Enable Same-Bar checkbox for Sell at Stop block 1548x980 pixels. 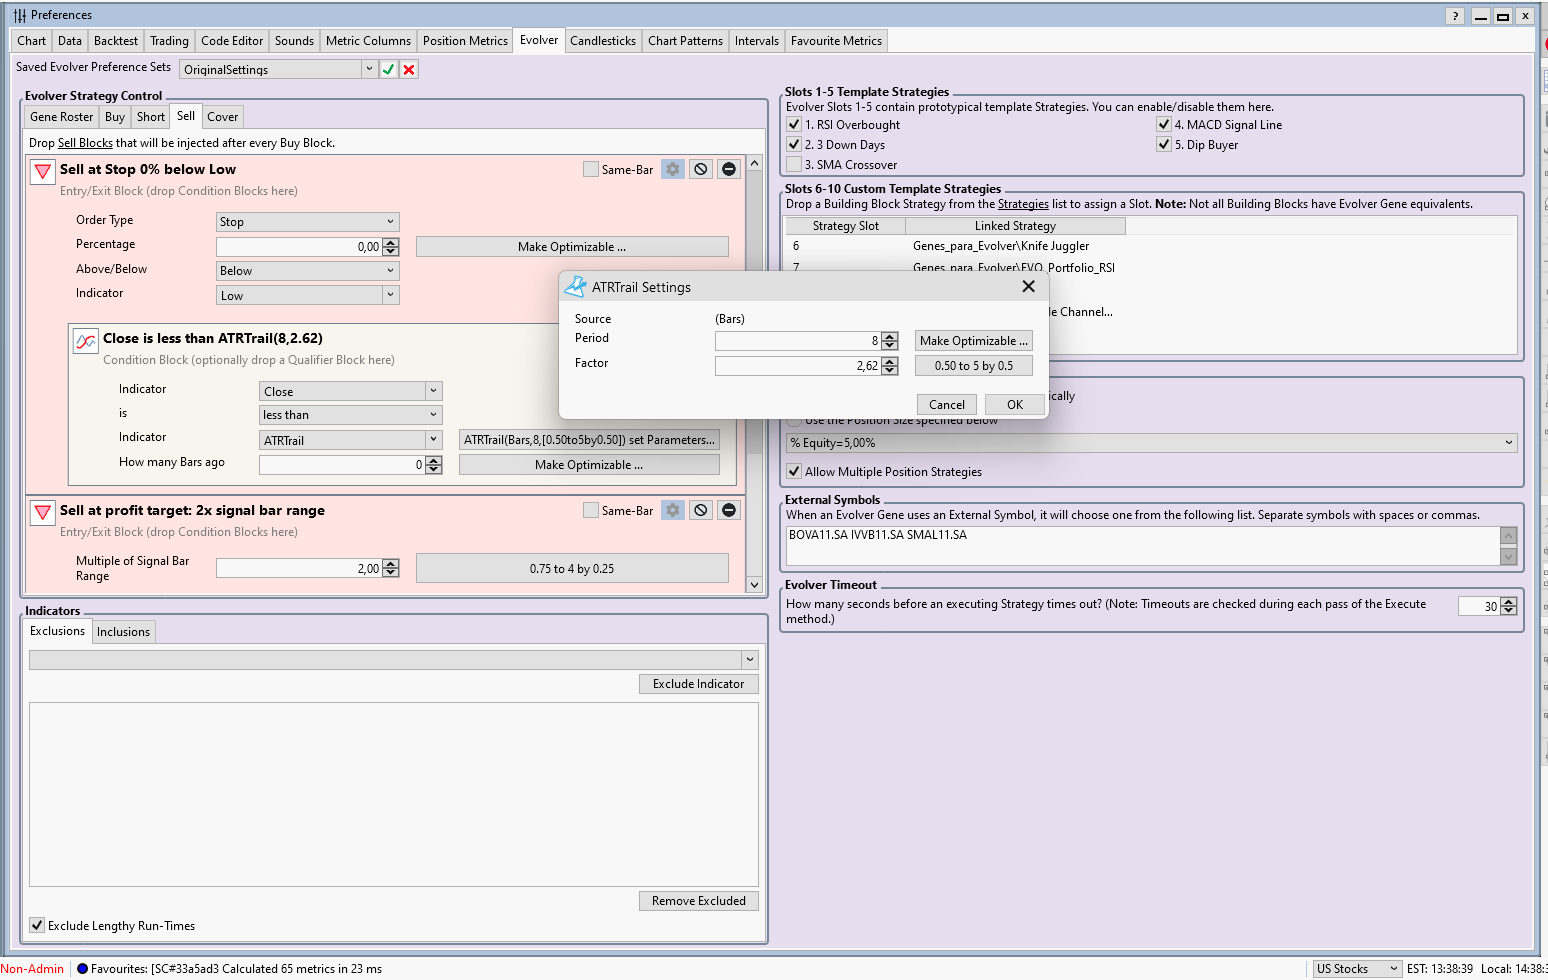click(x=591, y=169)
